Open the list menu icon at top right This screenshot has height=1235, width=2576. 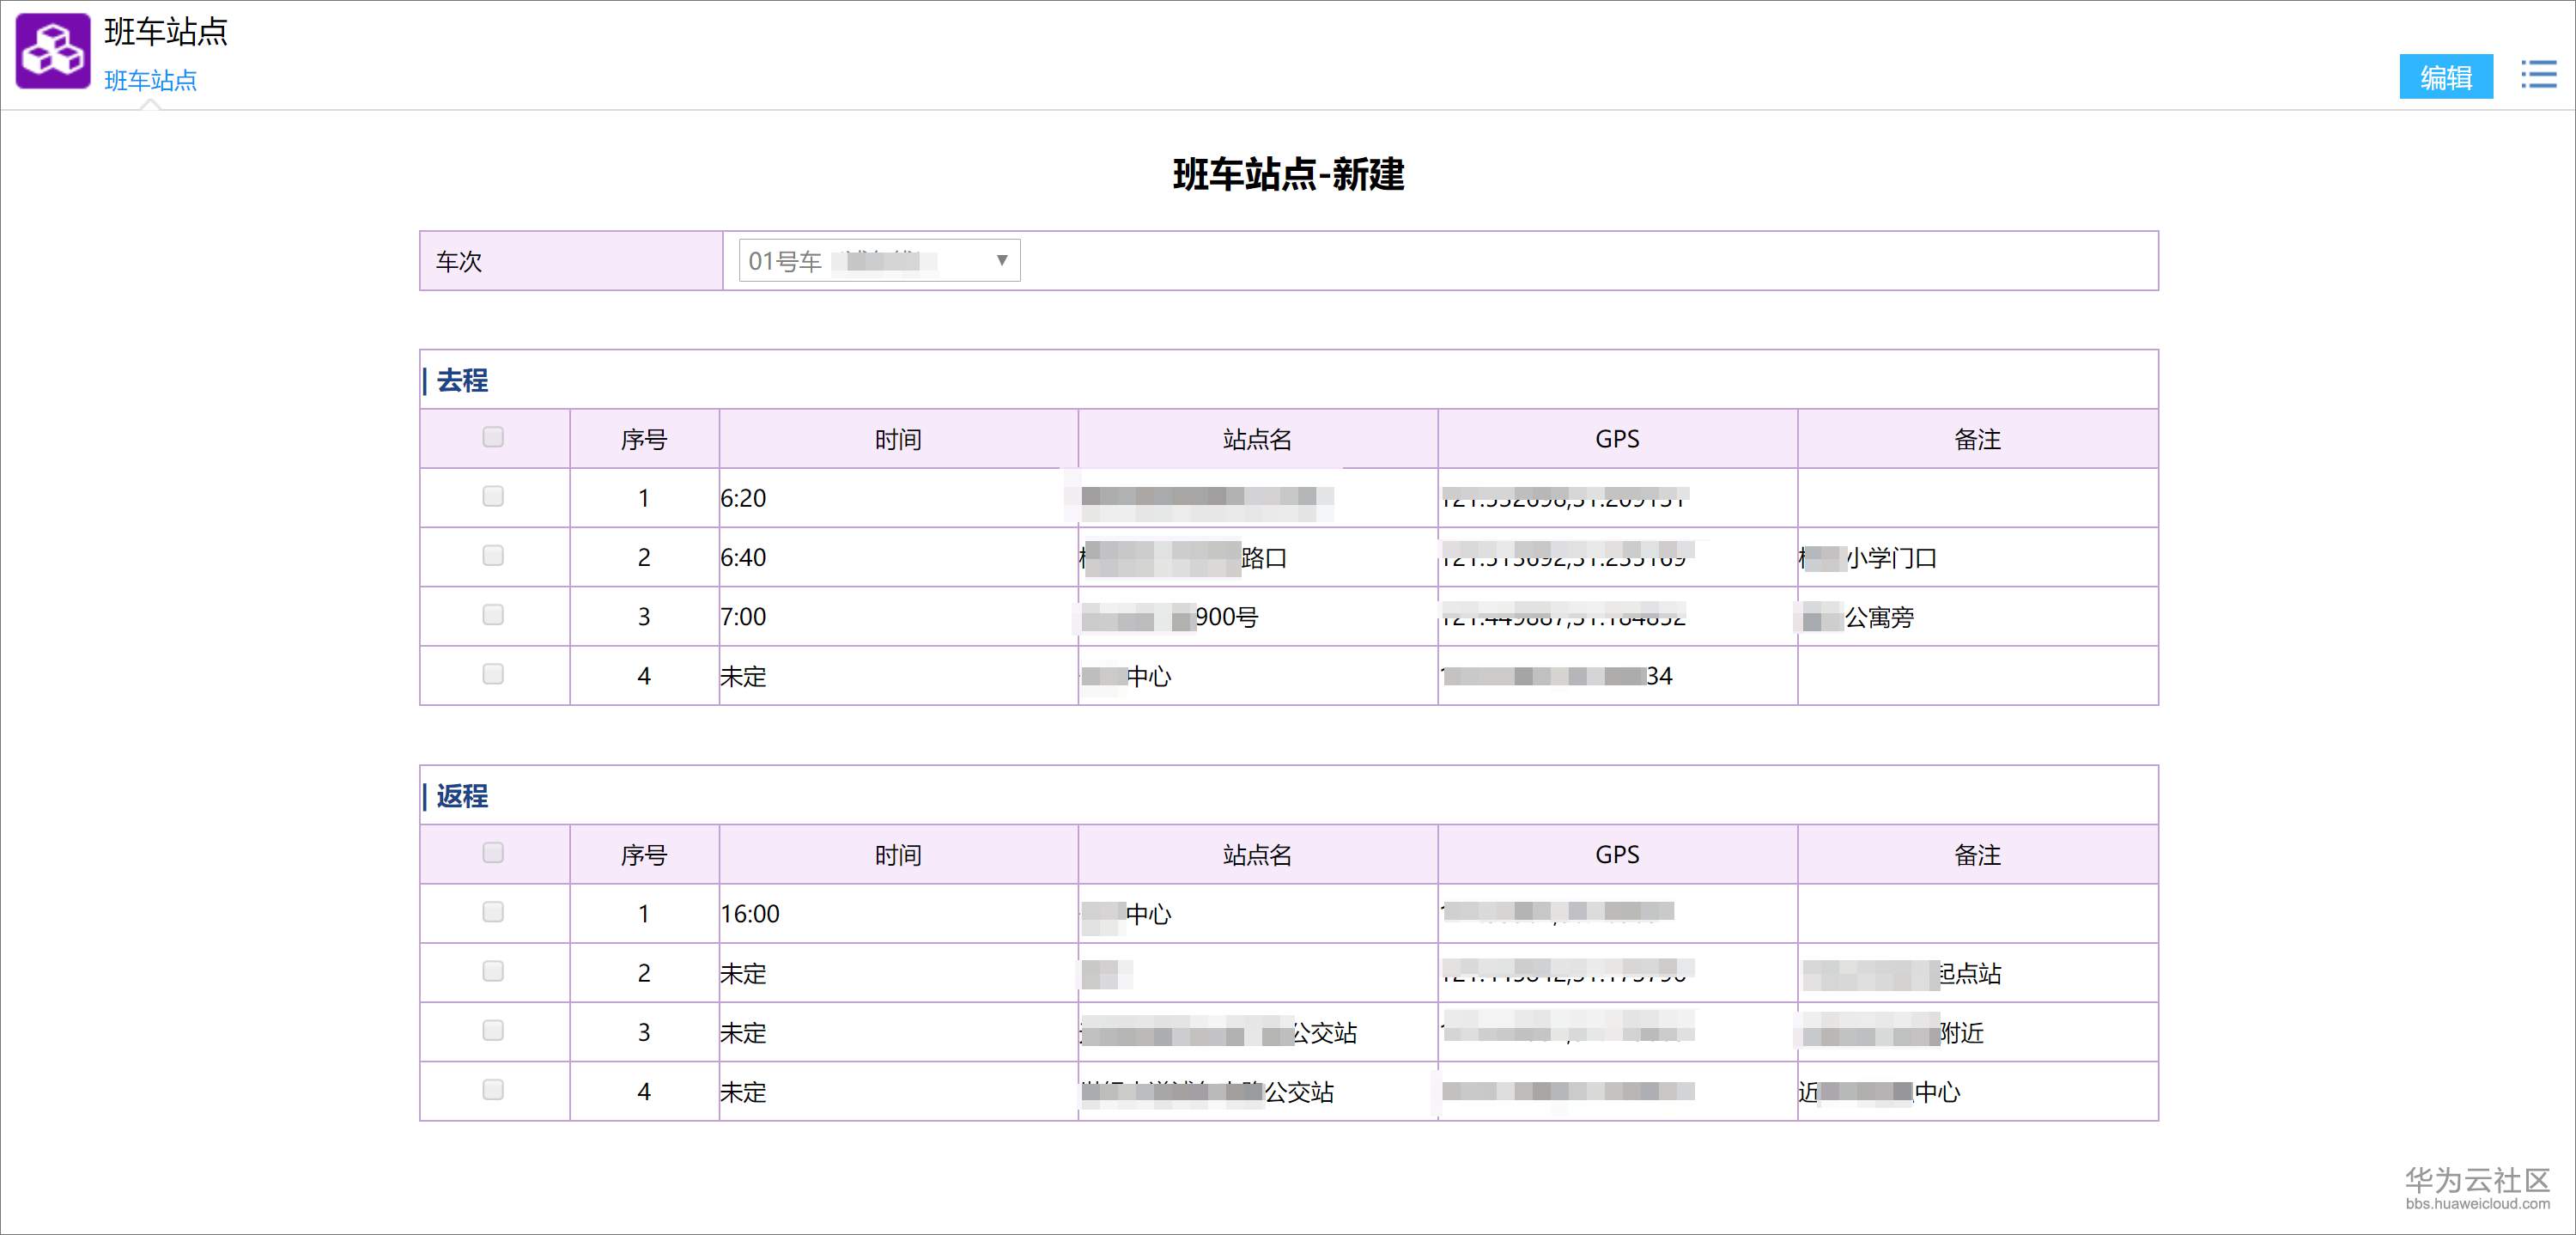tap(2538, 75)
